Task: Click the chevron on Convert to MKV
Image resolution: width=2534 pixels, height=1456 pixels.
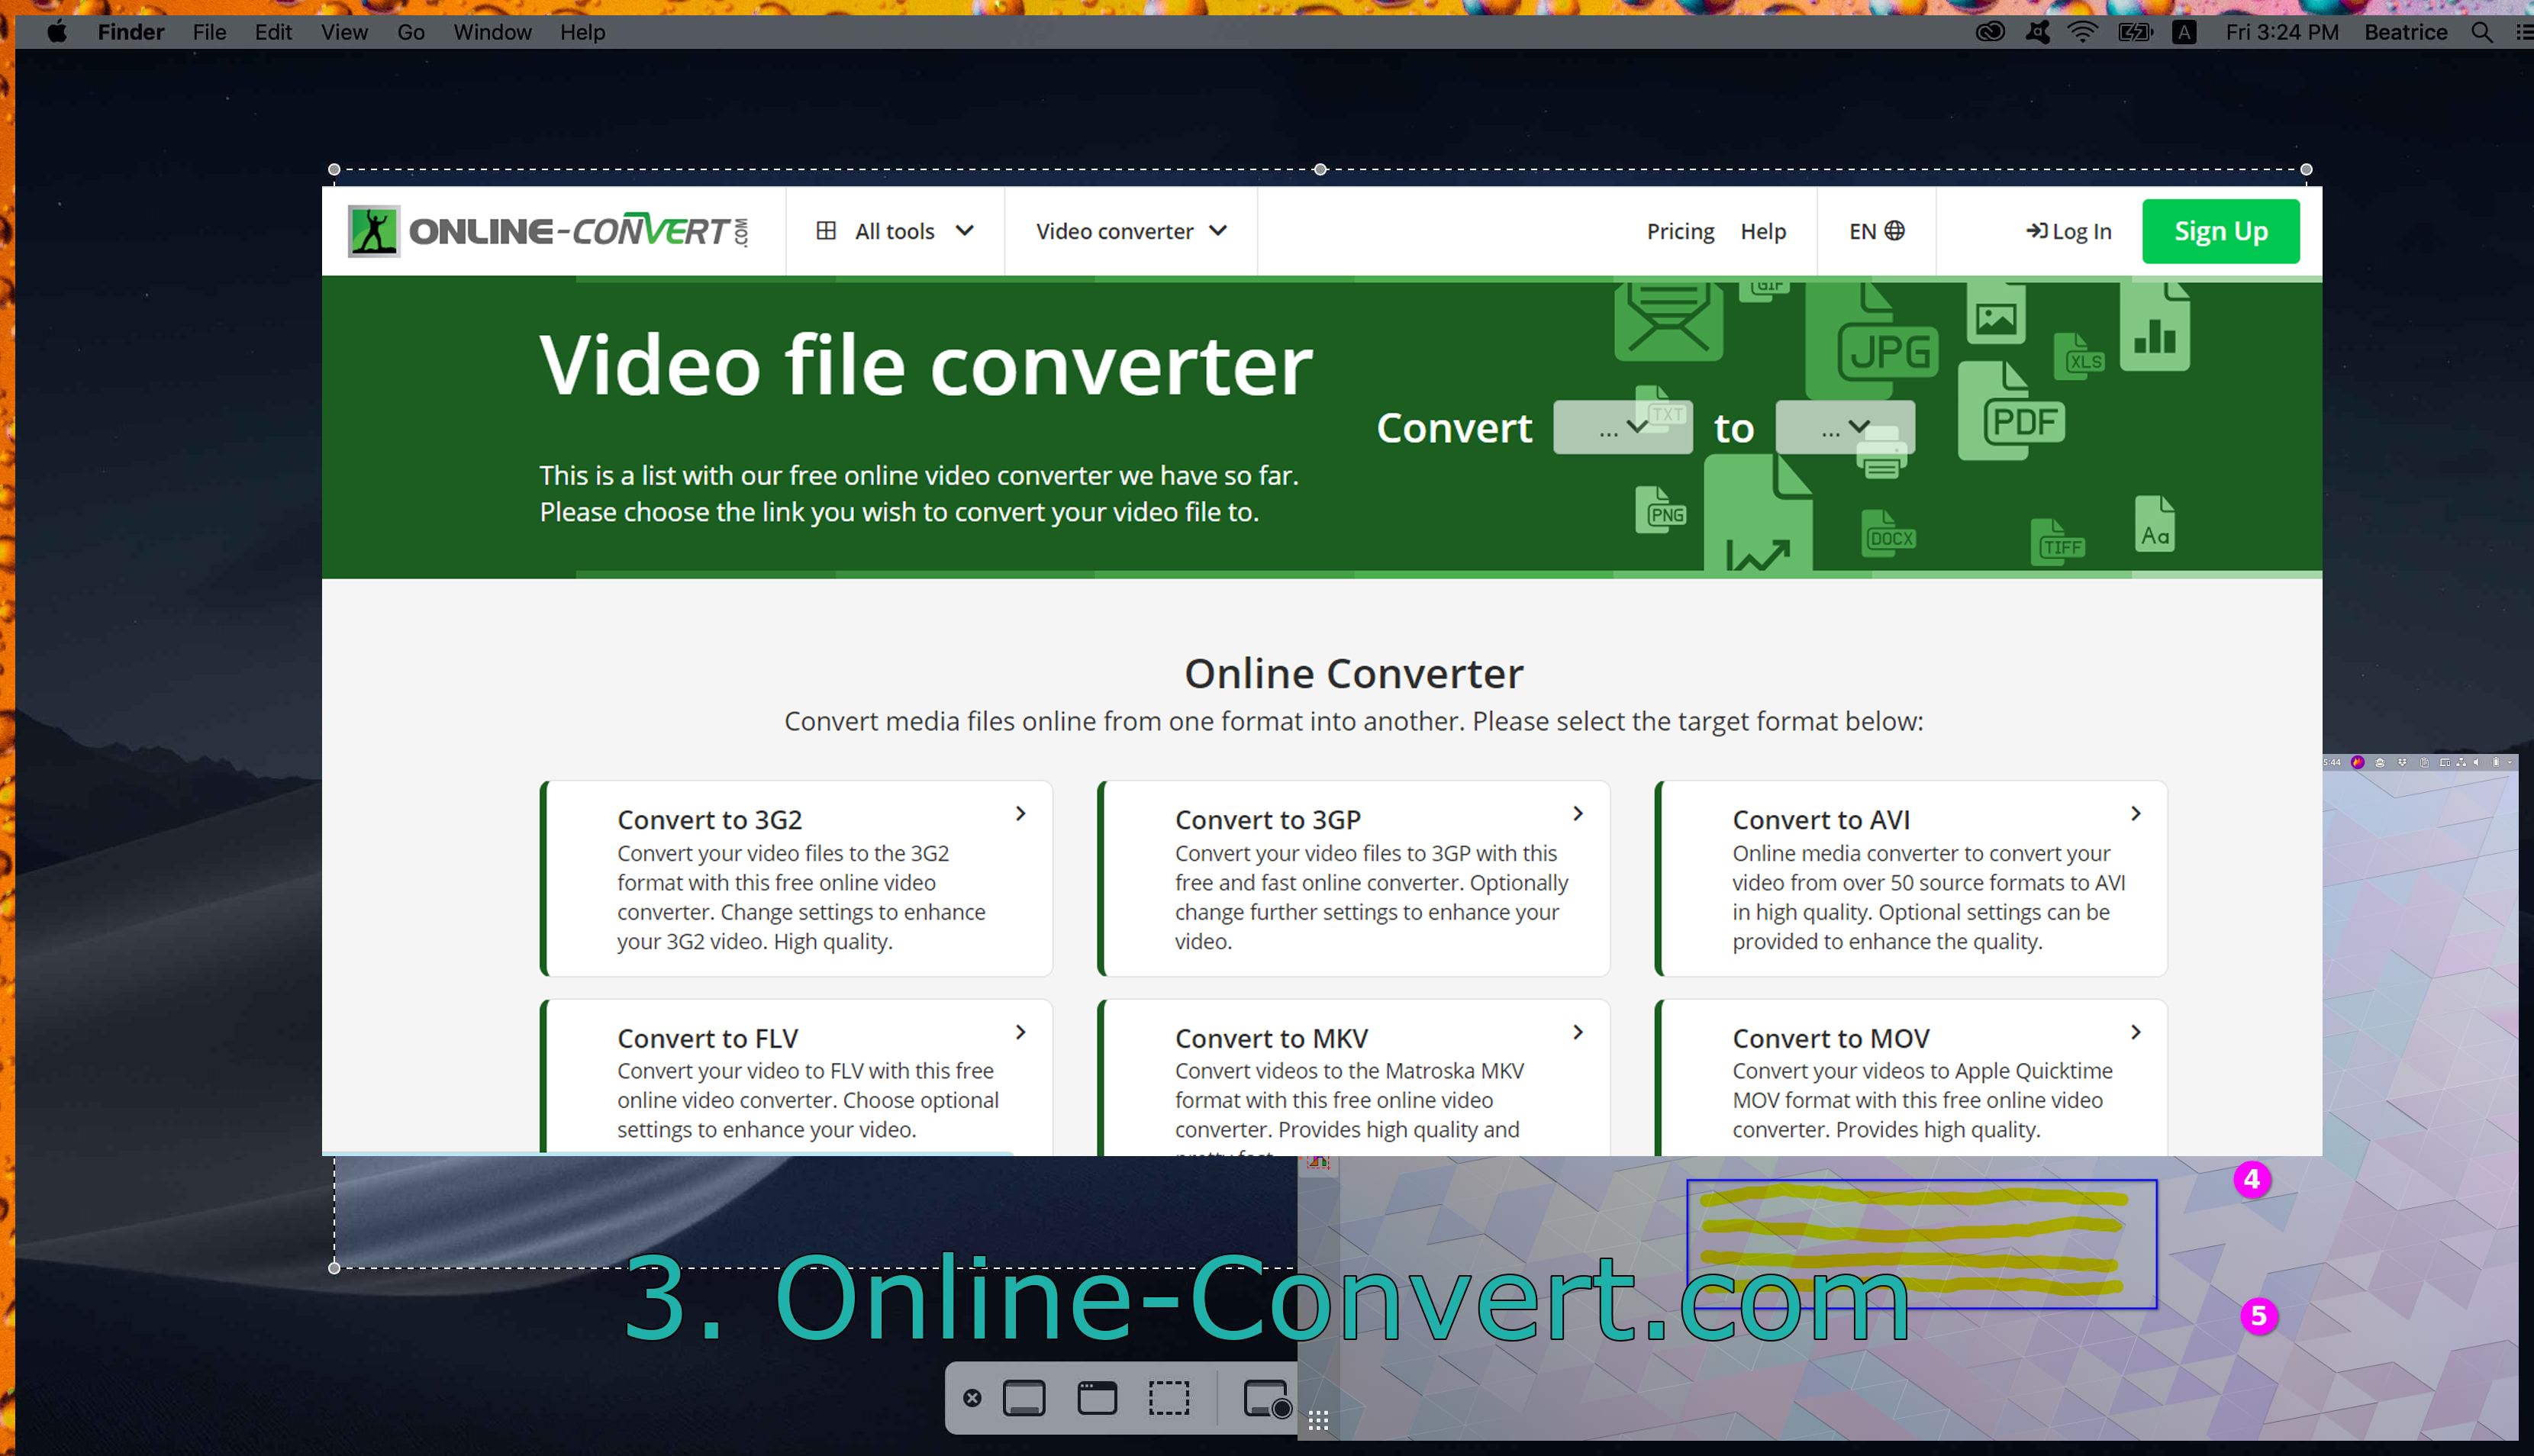Action: tap(1577, 1032)
